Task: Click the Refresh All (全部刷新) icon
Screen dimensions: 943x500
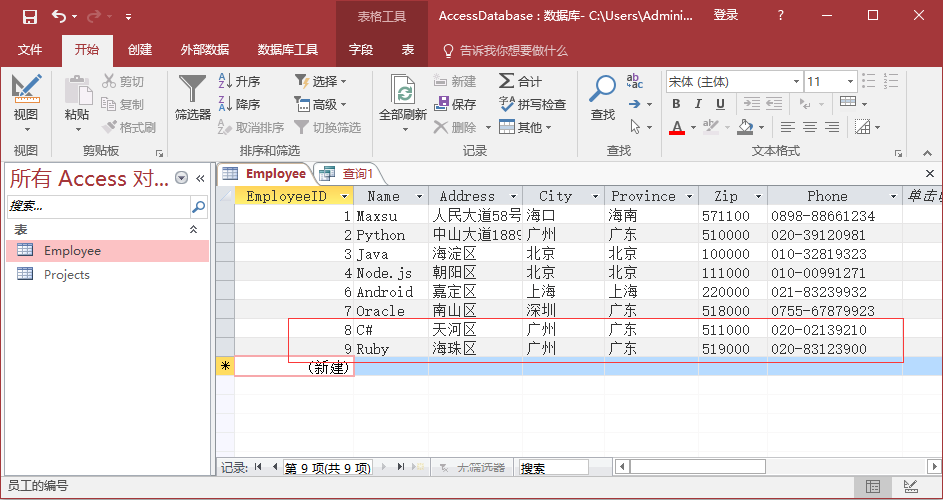Action: [403, 92]
